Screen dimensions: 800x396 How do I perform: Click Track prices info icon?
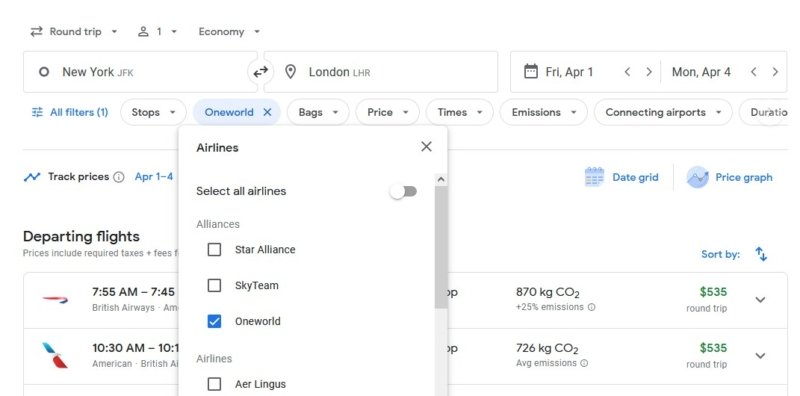click(119, 177)
